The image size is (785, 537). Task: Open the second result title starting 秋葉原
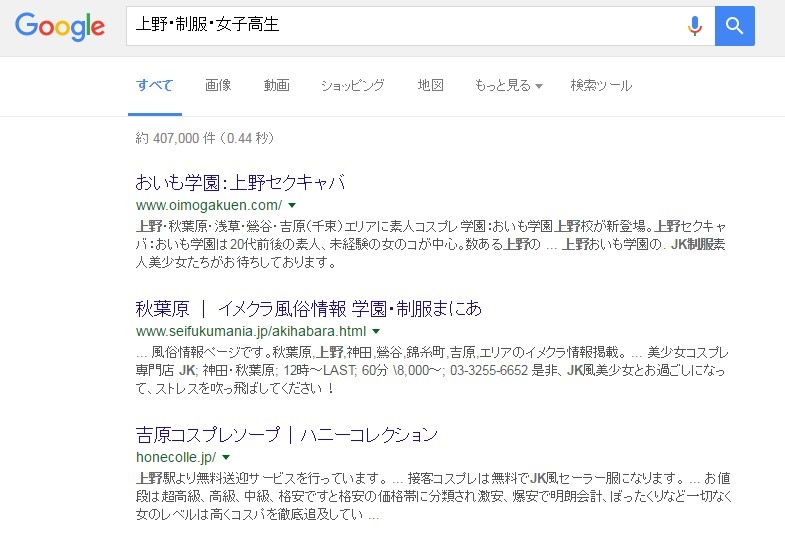(308, 309)
